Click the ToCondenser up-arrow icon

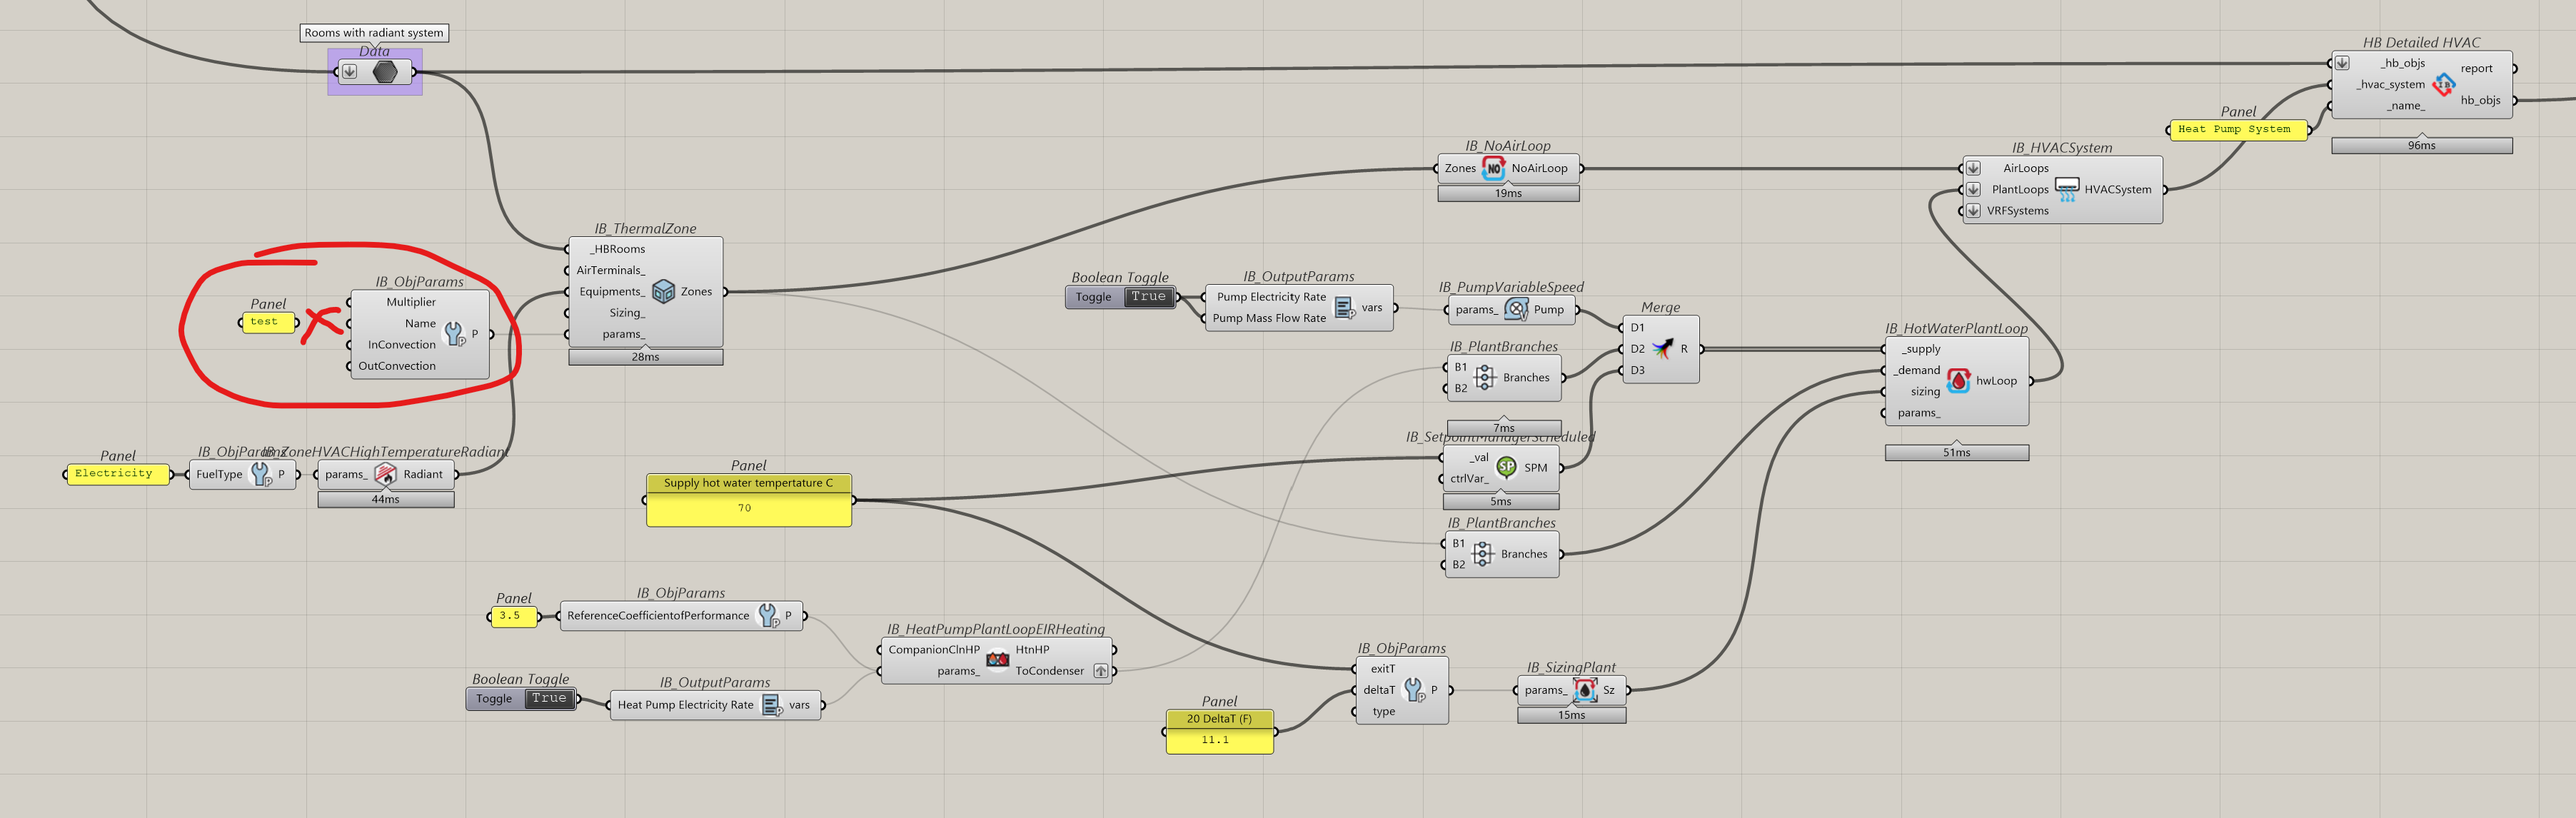click(1100, 671)
